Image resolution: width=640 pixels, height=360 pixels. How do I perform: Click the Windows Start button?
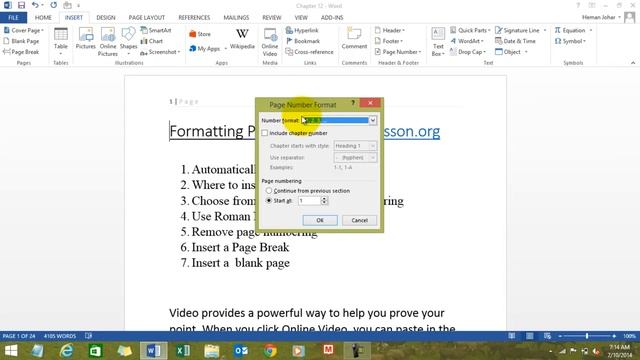pyautogui.click(x=11, y=351)
